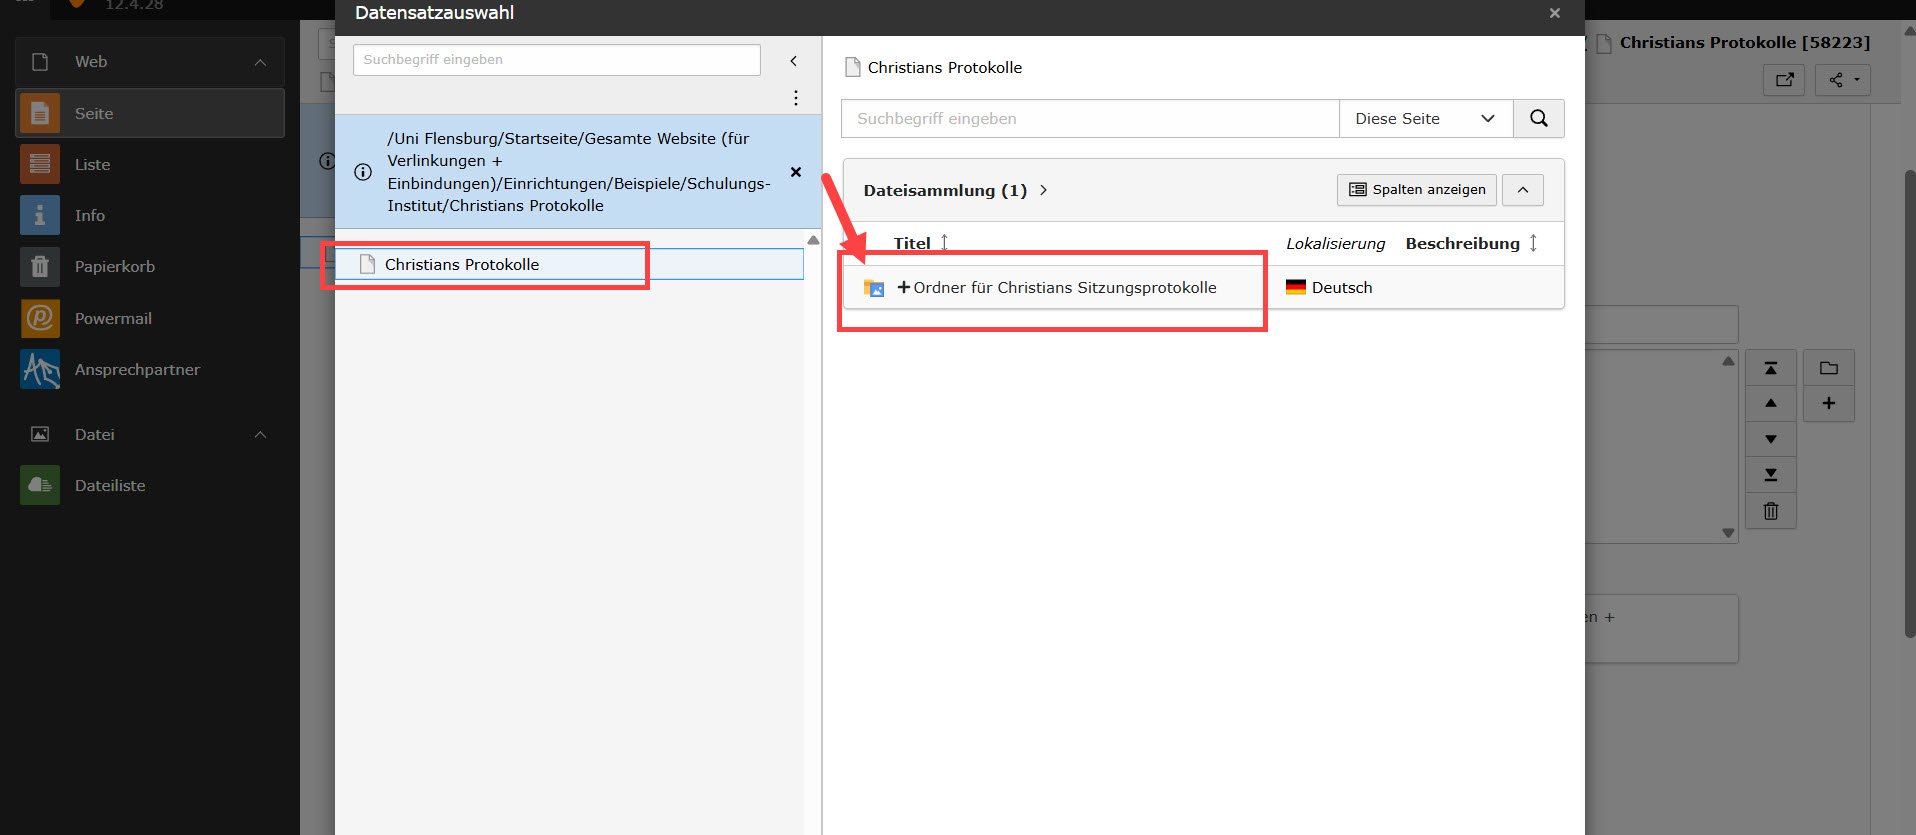Collapse the Datei module group

tap(260, 434)
